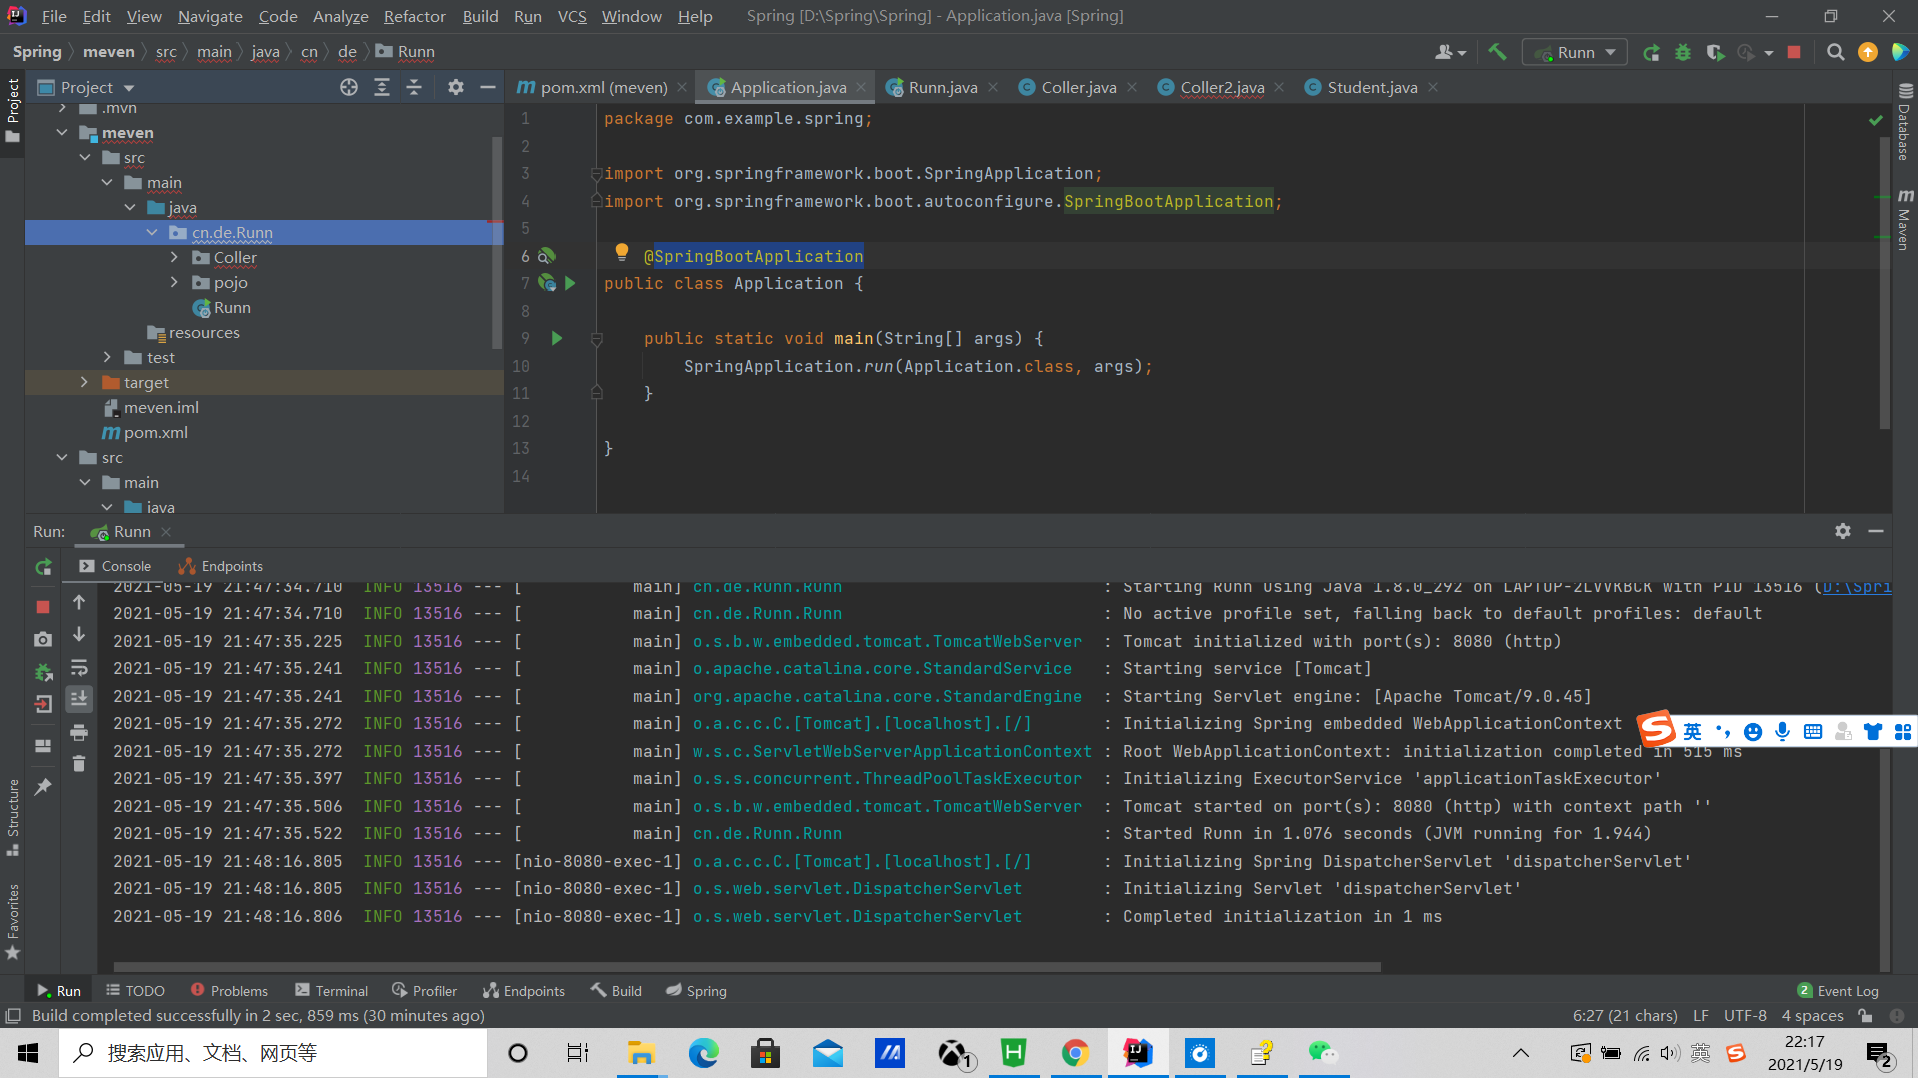Viewport: 1918px width, 1078px height.
Task: Toggle Scroll to End in console
Action: point(79,700)
